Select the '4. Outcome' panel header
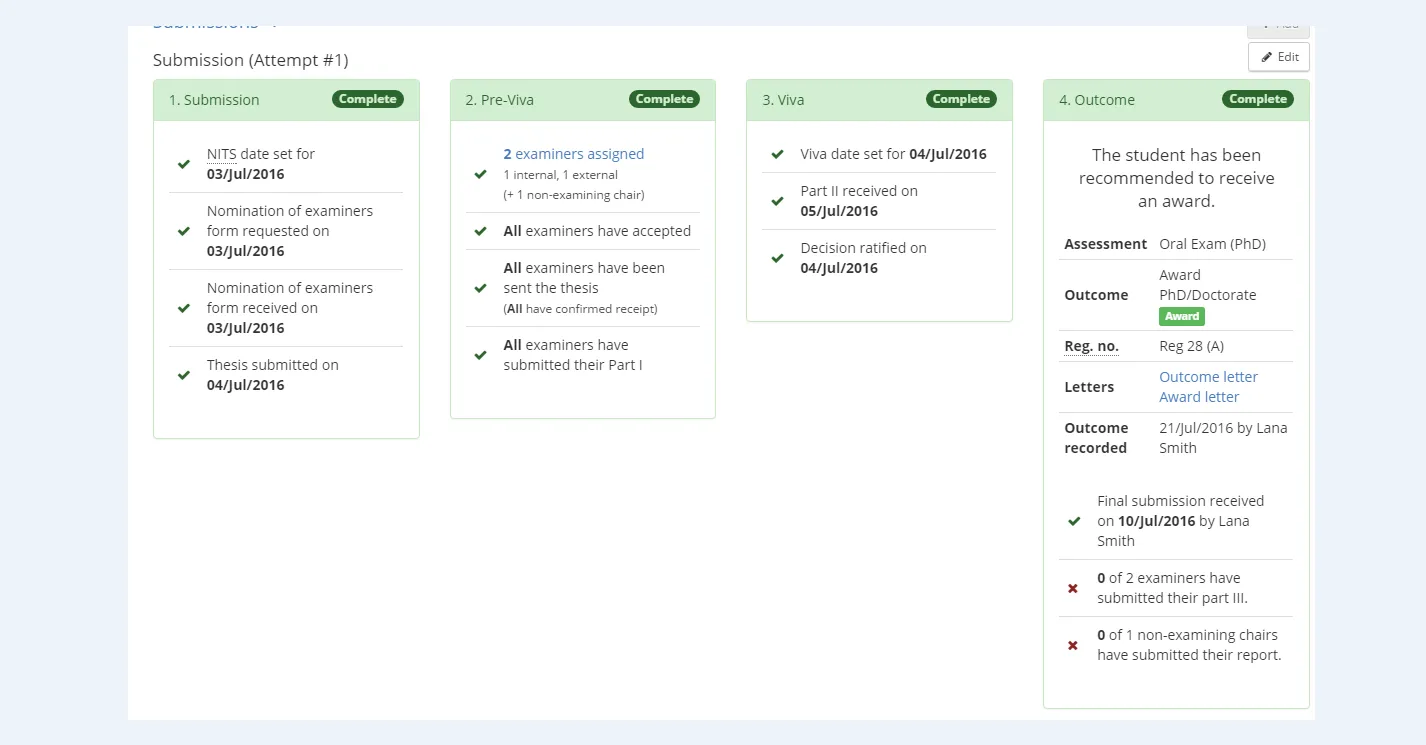 point(1096,100)
